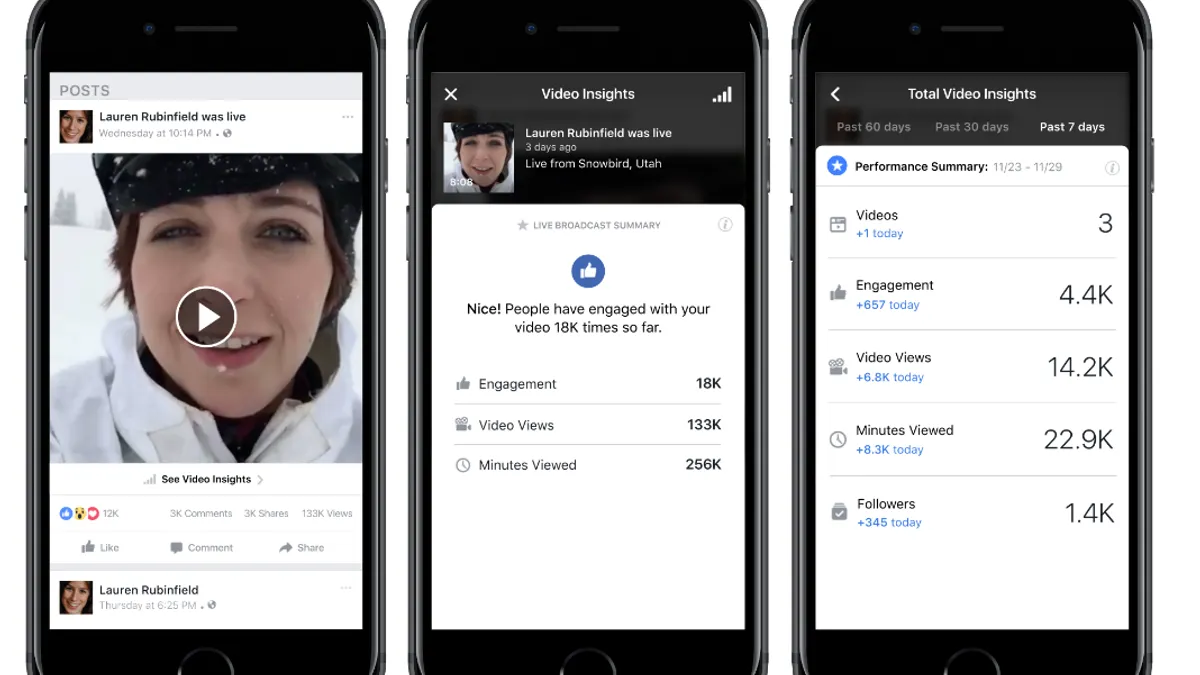Open the Videos row showing 3
The height and width of the screenshot is (675, 1200).
(972, 223)
